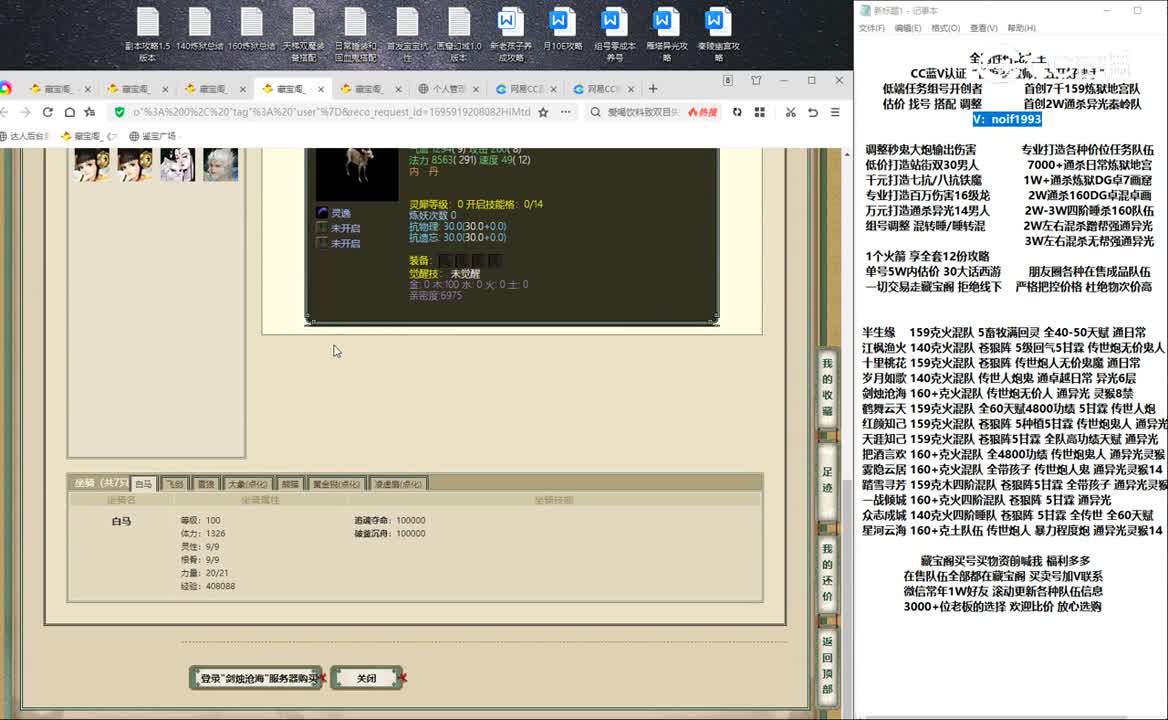Screen dimensions: 1168x720
Task: Reload the current browser page
Action: [x=47, y=112]
